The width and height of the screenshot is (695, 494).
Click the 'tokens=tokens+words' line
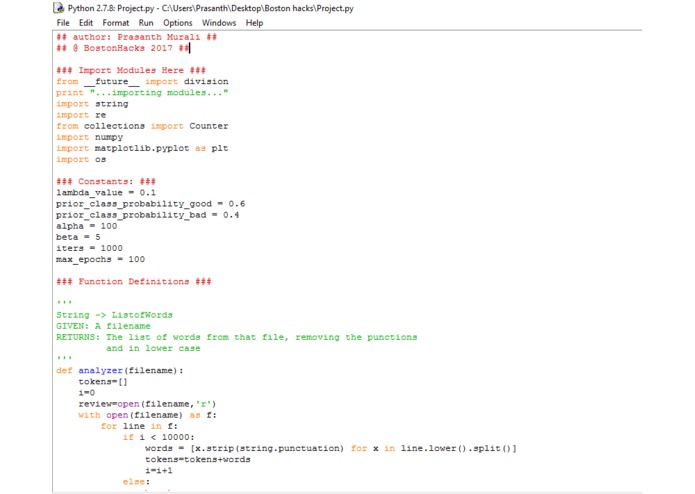coord(198,459)
